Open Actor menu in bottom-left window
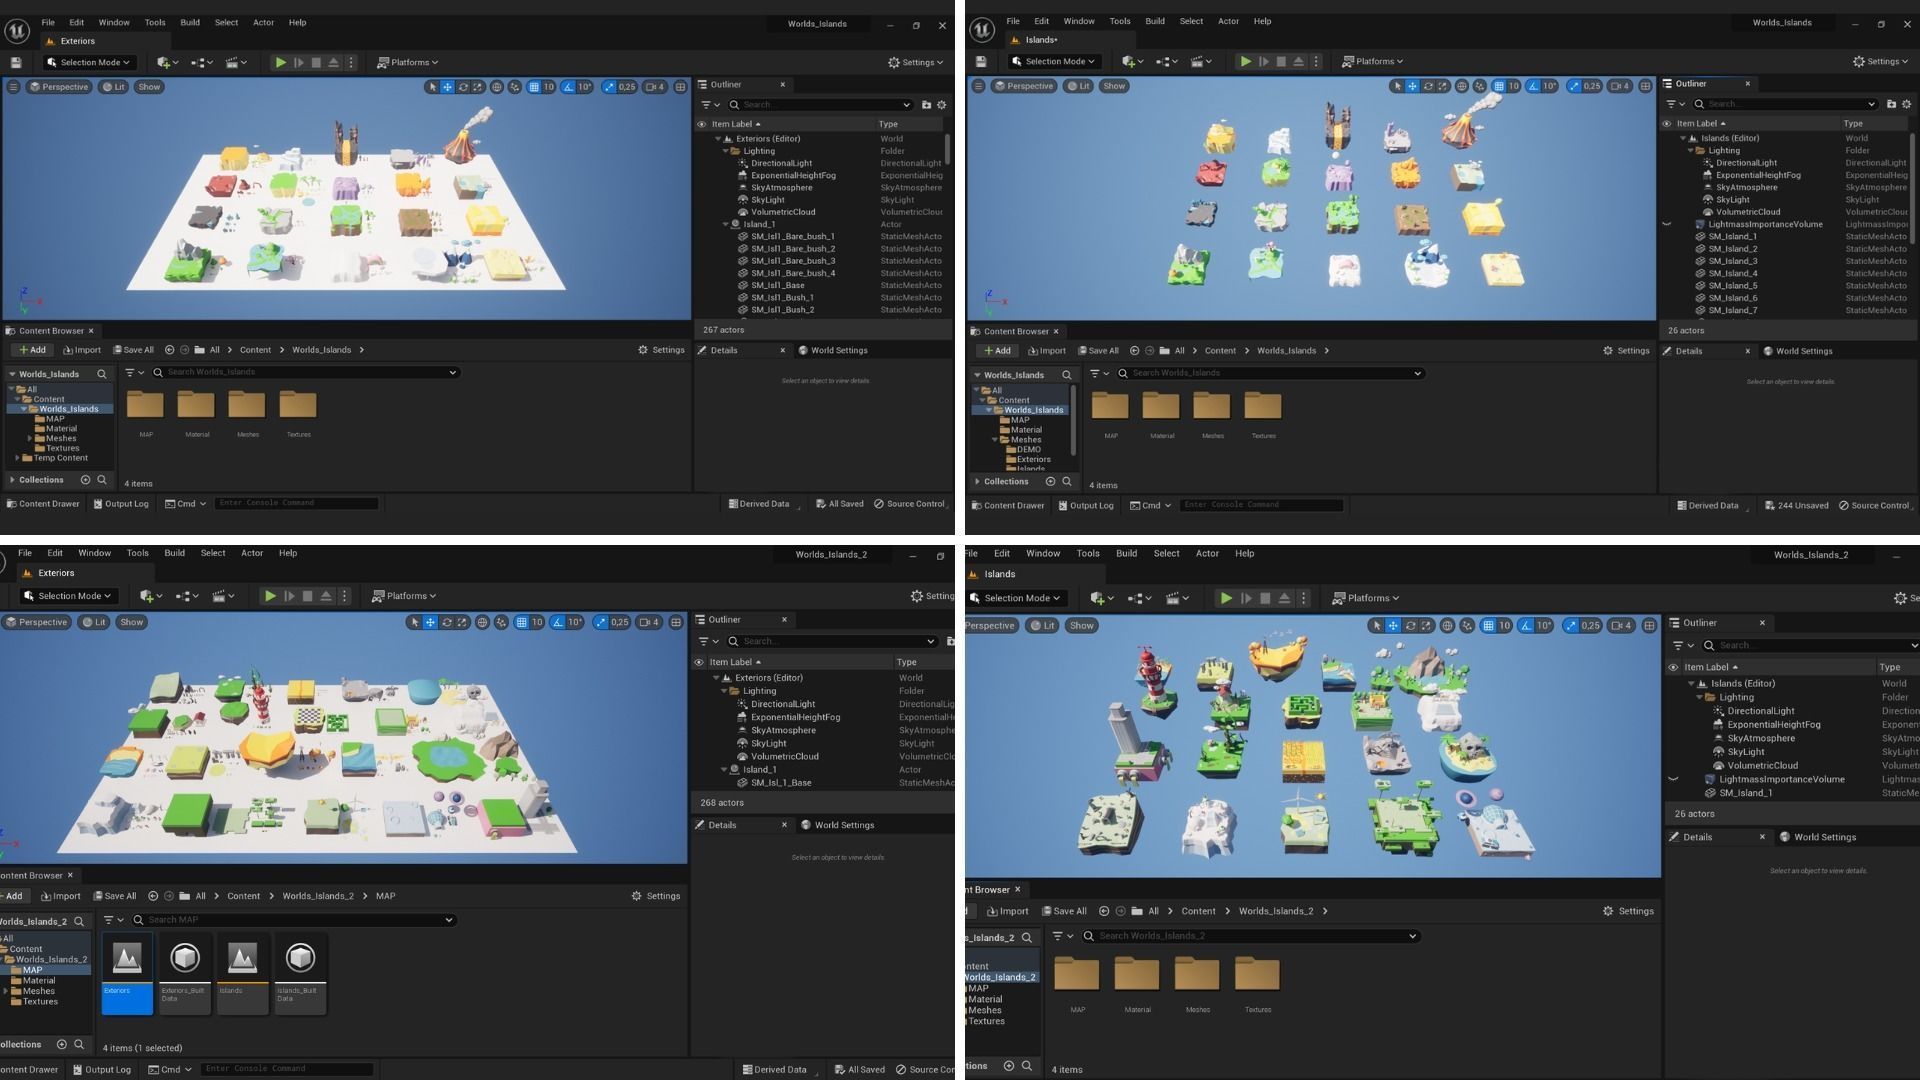The width and height of the screenshot is (1920, 1080). pyautogui.click(x=252, y=553)
